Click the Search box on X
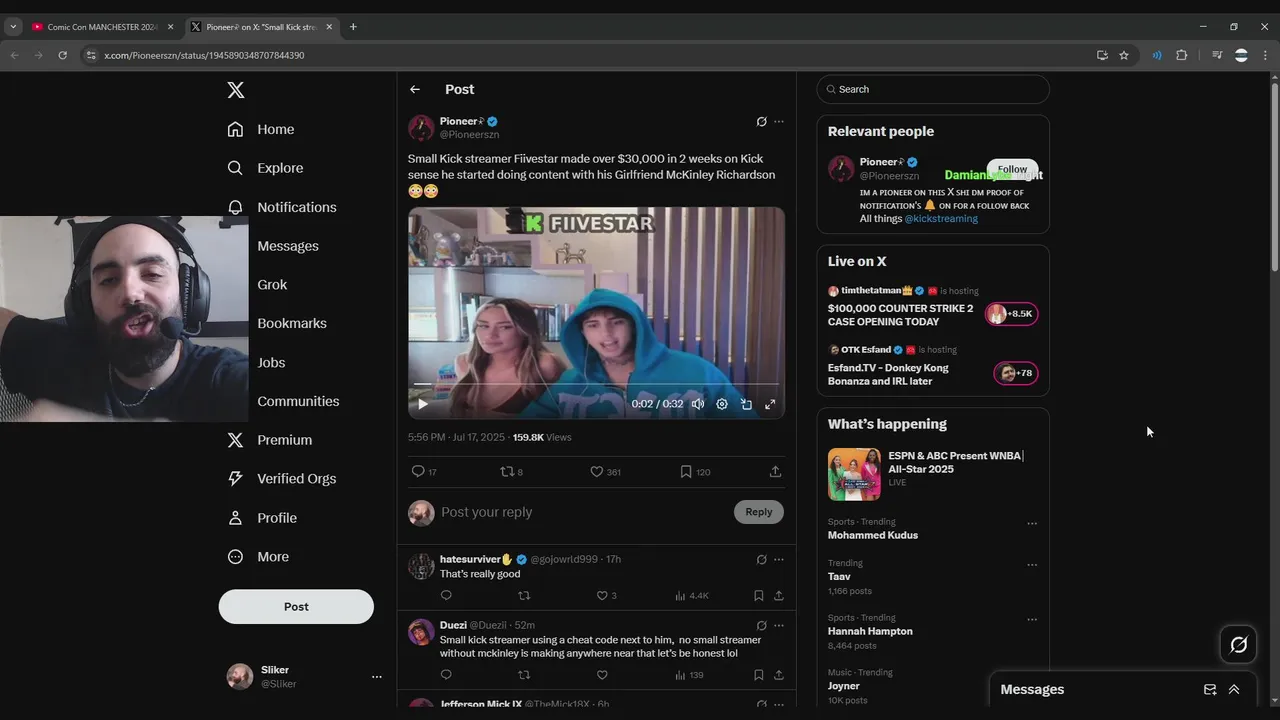 tap(933, 89)
